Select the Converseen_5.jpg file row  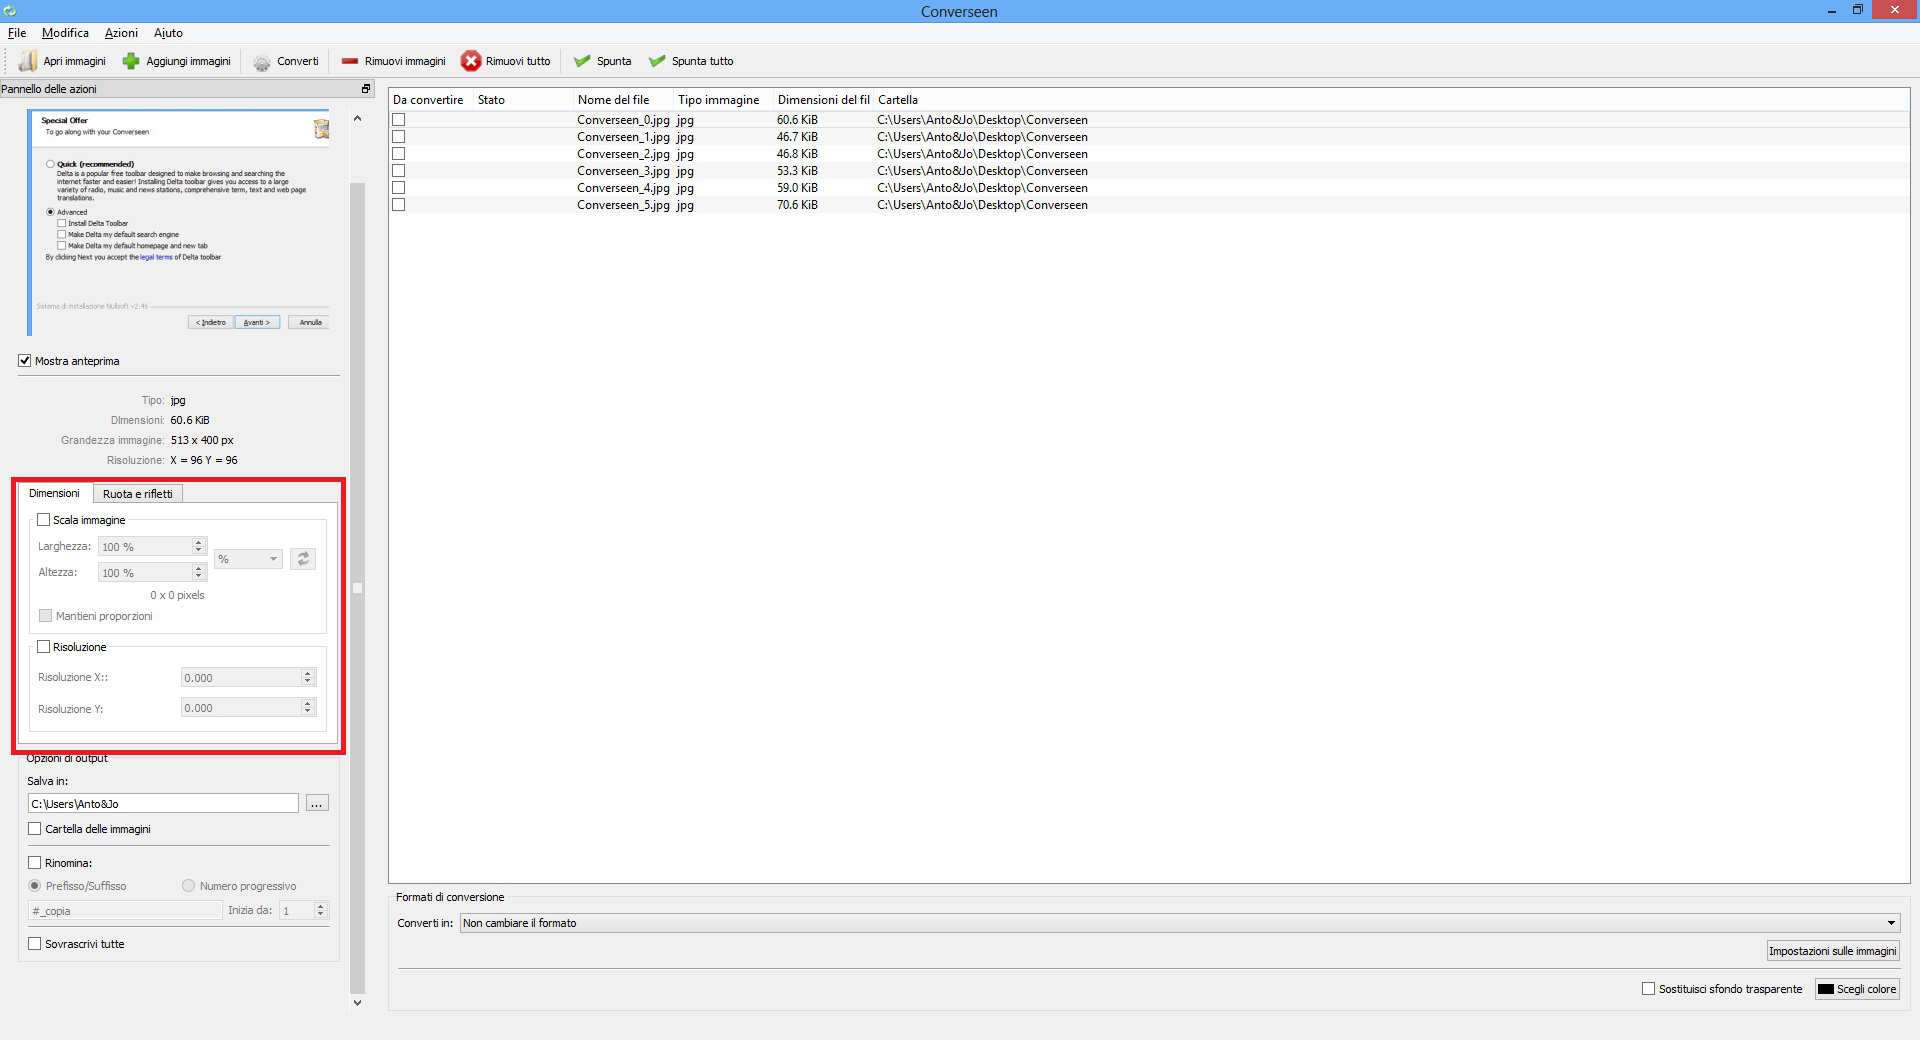click(1148, 205)
